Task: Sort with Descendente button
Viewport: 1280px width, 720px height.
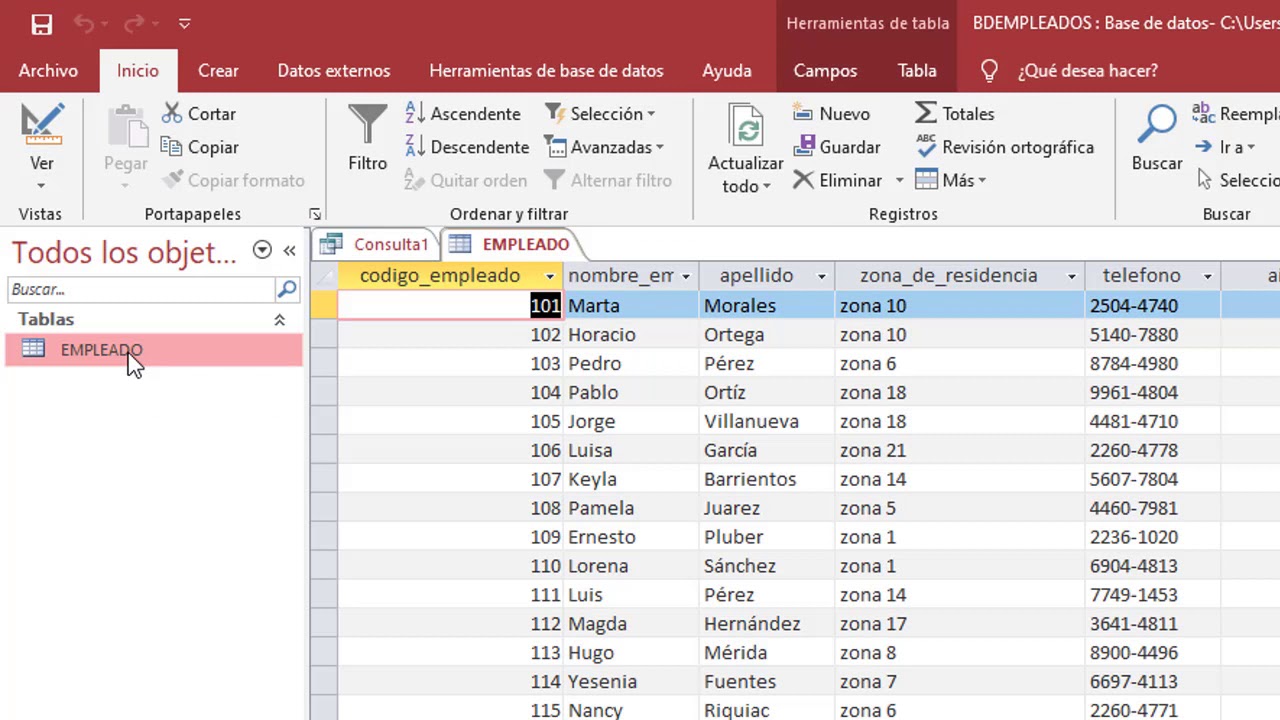Action: [x=467, y=147]
